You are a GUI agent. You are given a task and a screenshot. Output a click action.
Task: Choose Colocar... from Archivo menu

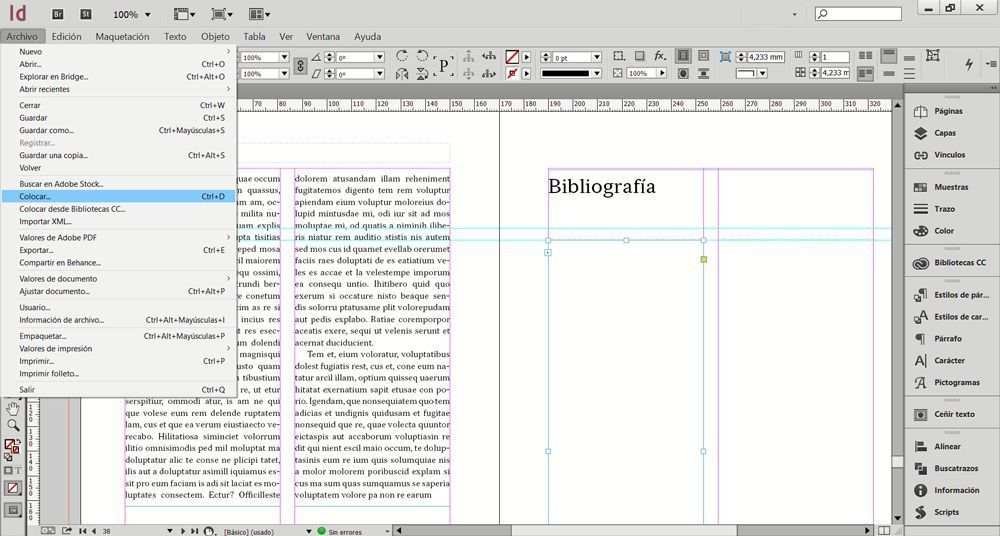119,197
